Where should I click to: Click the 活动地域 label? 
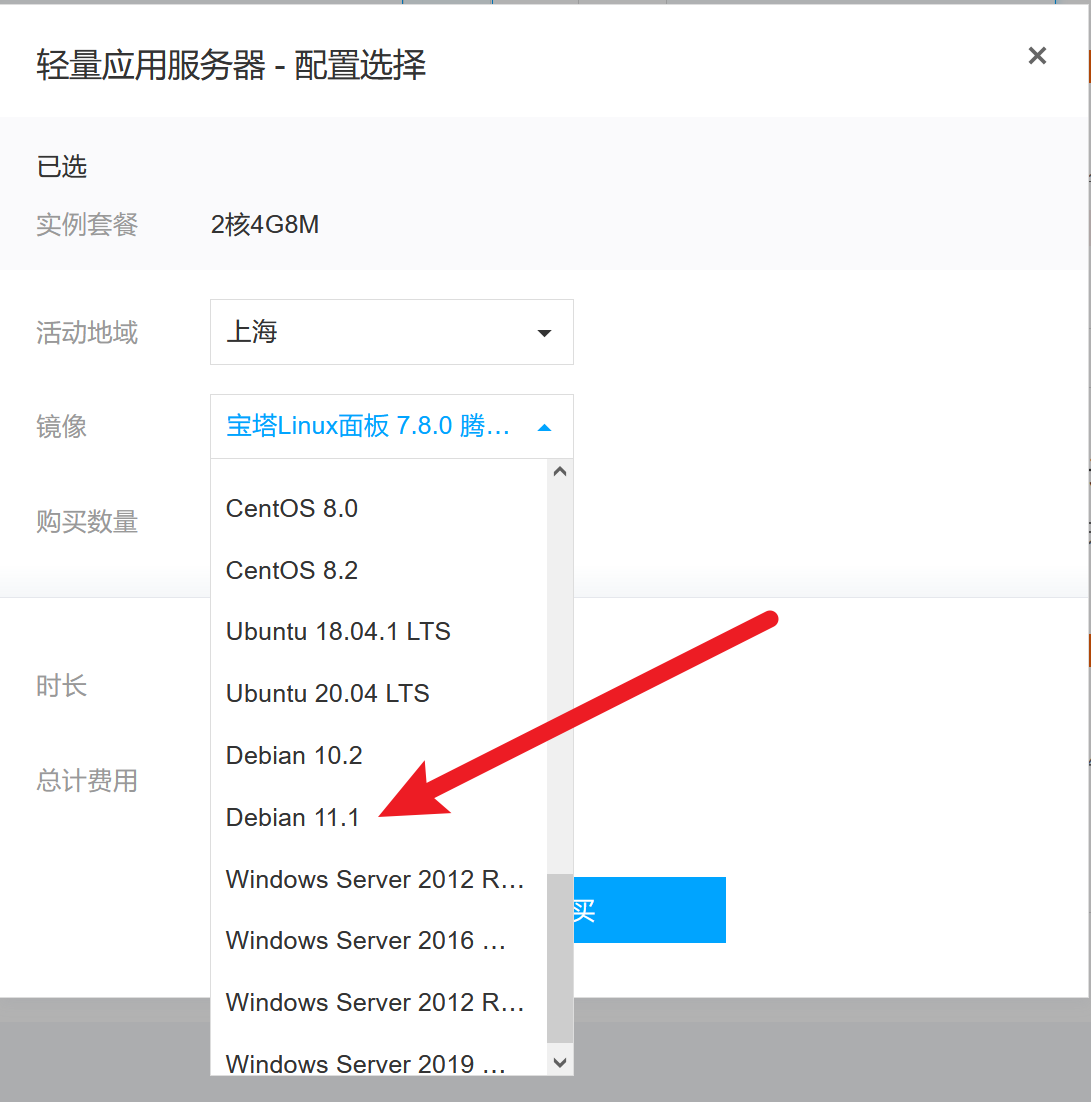pos(87,332)
